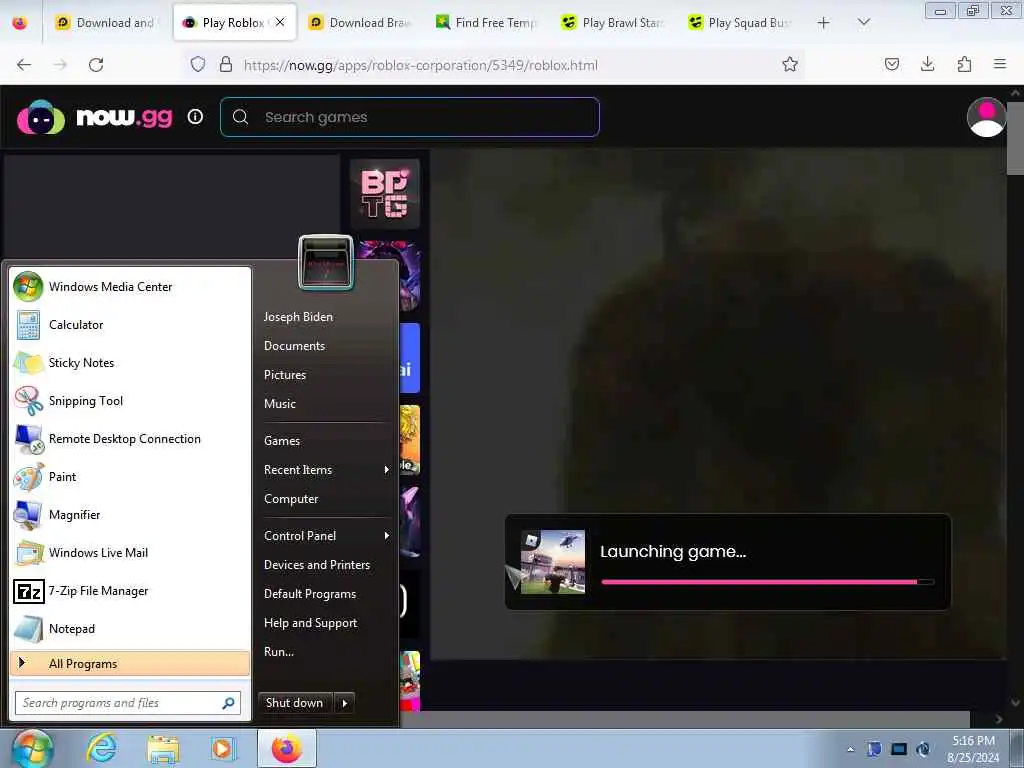The image size is (1024, 768).
Task: Open Internet Explorer from taskbar
Action: tap(103, 748)
